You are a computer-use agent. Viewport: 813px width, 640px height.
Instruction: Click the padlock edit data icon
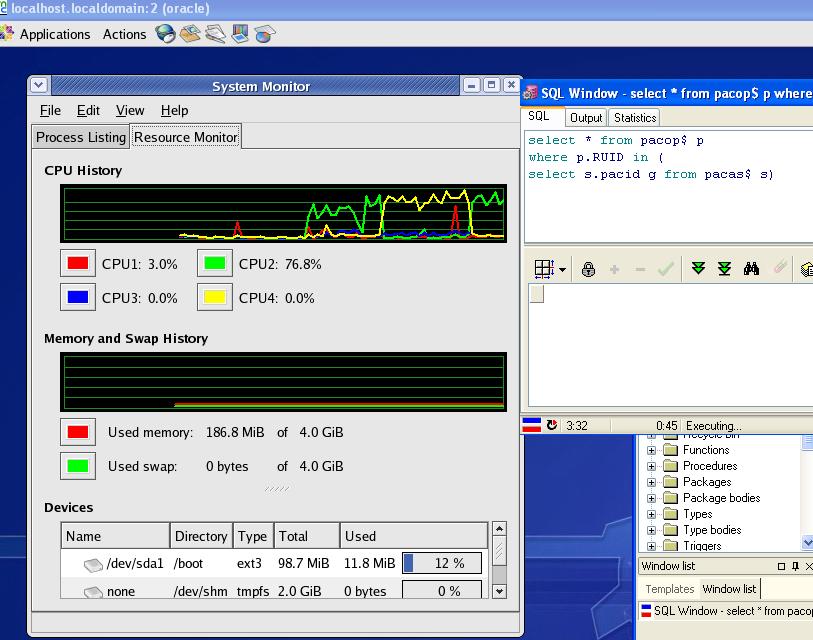(588, 269)
